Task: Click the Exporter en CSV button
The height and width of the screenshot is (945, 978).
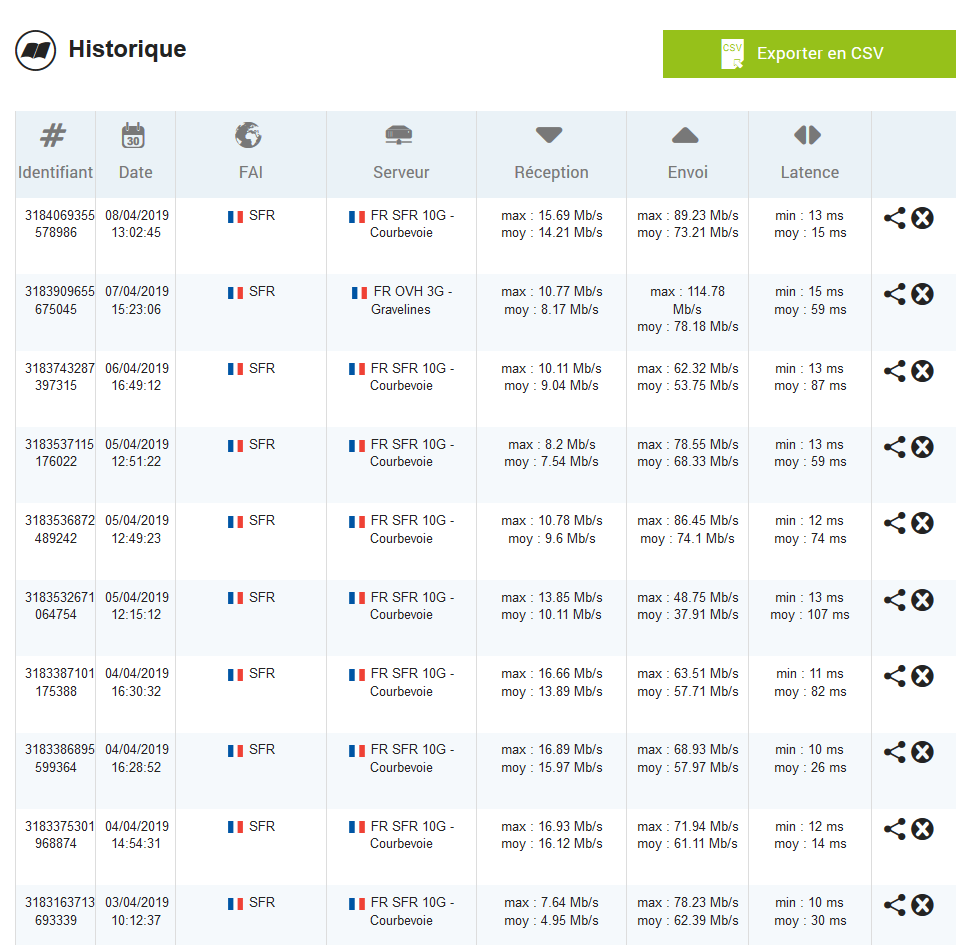Action: pyautogui.click(x=808, y=54)
